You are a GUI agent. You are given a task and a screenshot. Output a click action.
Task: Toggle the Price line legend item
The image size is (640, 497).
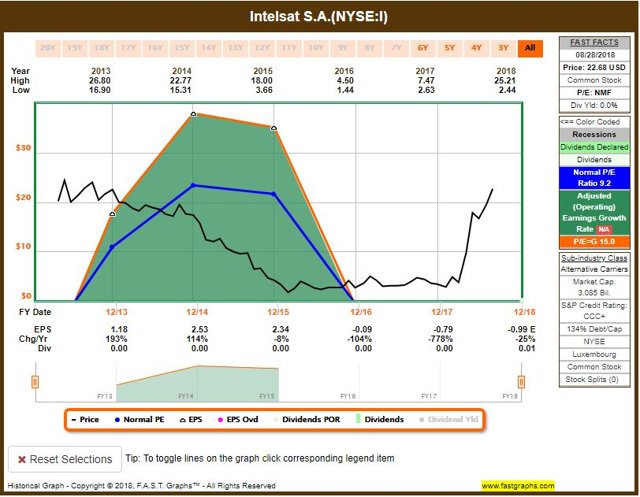point(85,419)
